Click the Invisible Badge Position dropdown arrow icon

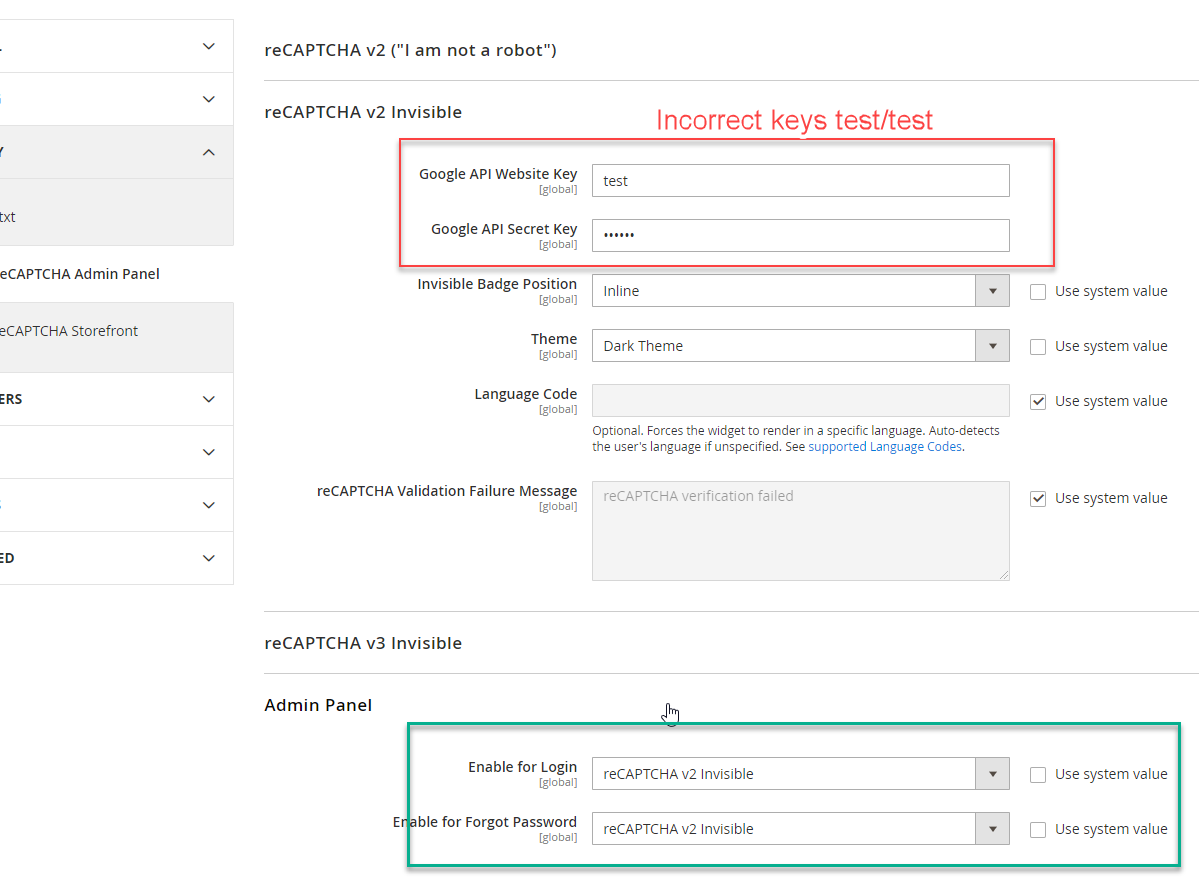pyautogui.click(x=993, y=290)
